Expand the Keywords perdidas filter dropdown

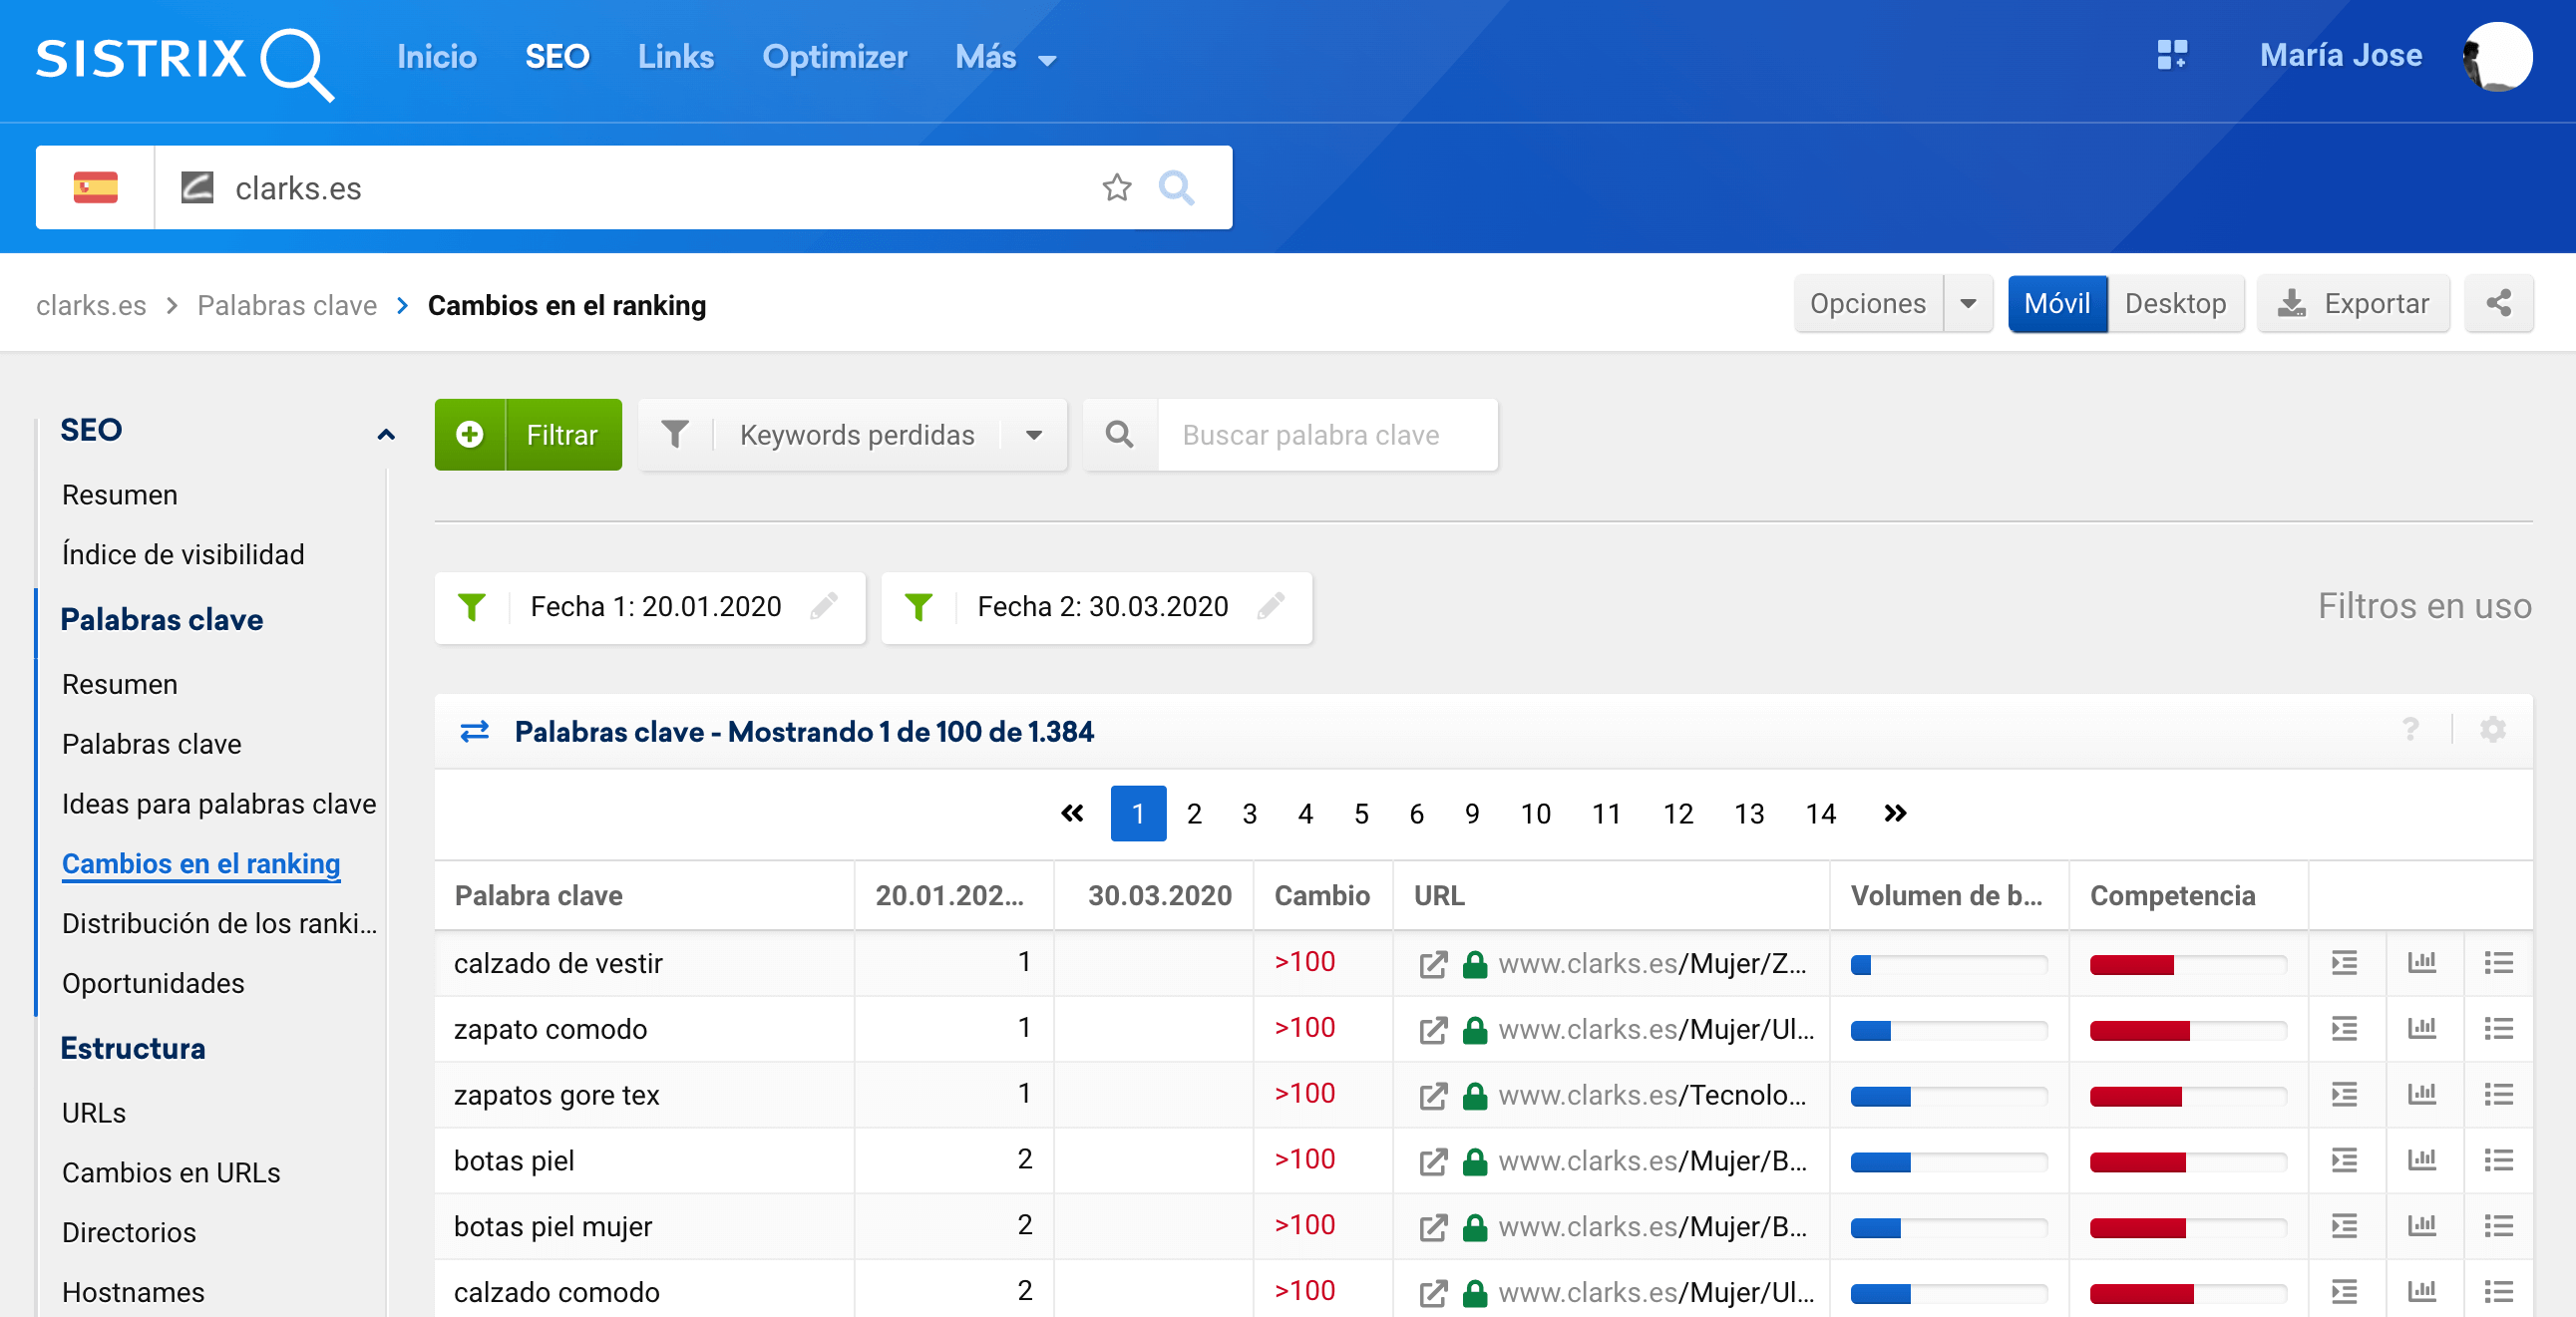point(1033,435)
